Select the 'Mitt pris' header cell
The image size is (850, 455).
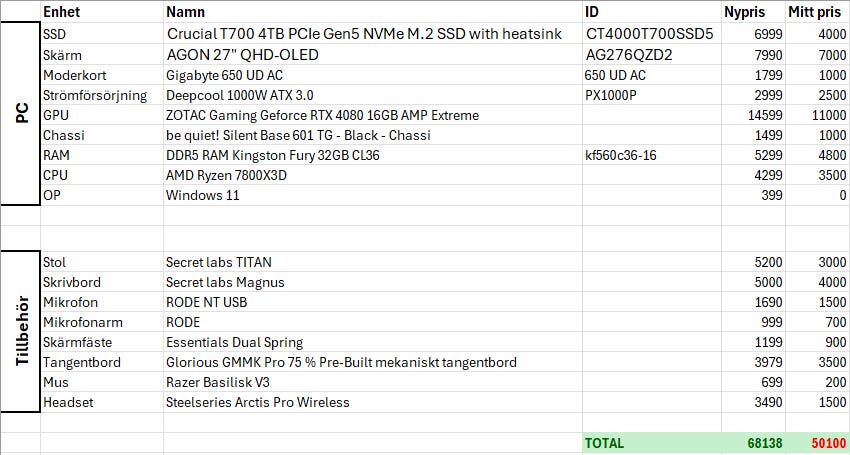tap(817, 11)
